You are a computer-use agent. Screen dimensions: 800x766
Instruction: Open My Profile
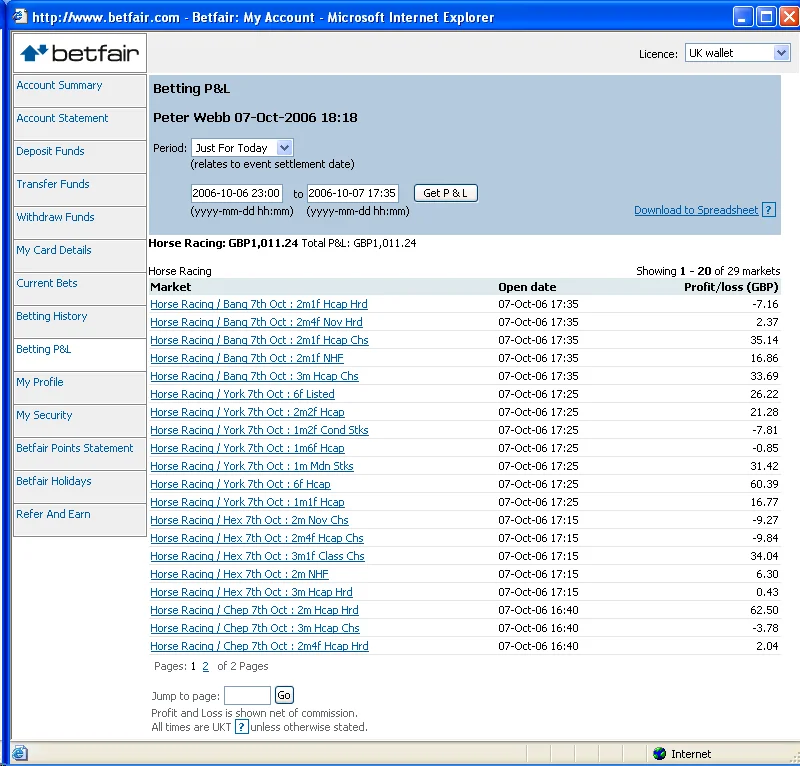tap(40, 382)
